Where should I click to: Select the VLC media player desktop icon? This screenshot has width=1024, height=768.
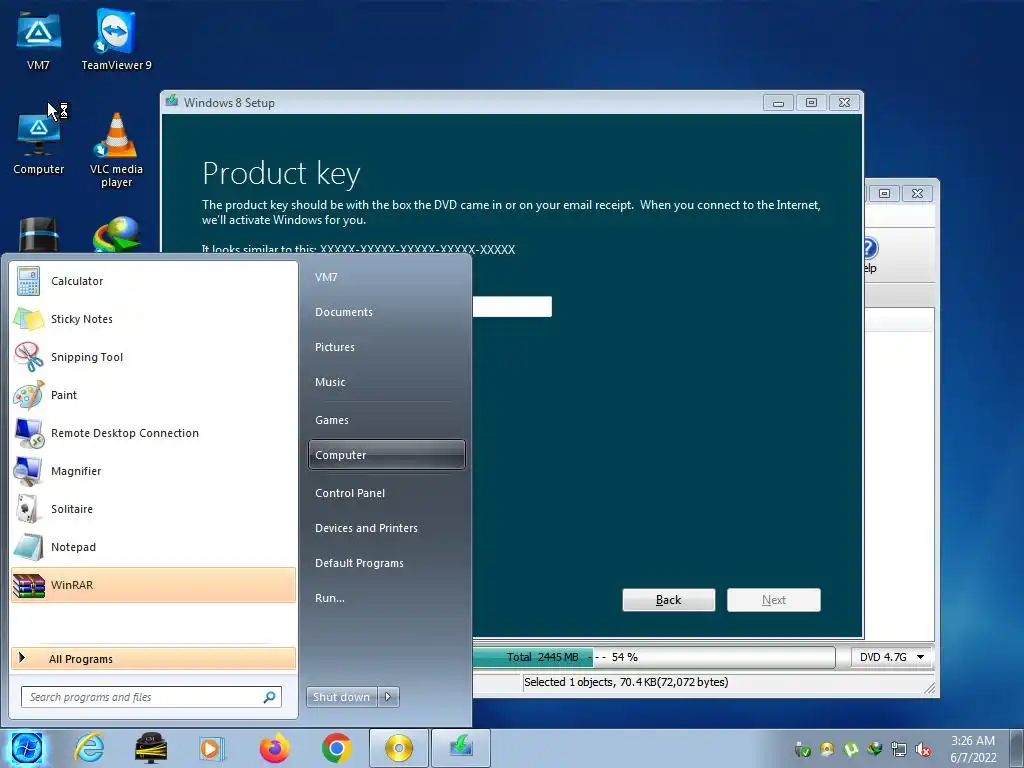(116, 150)
